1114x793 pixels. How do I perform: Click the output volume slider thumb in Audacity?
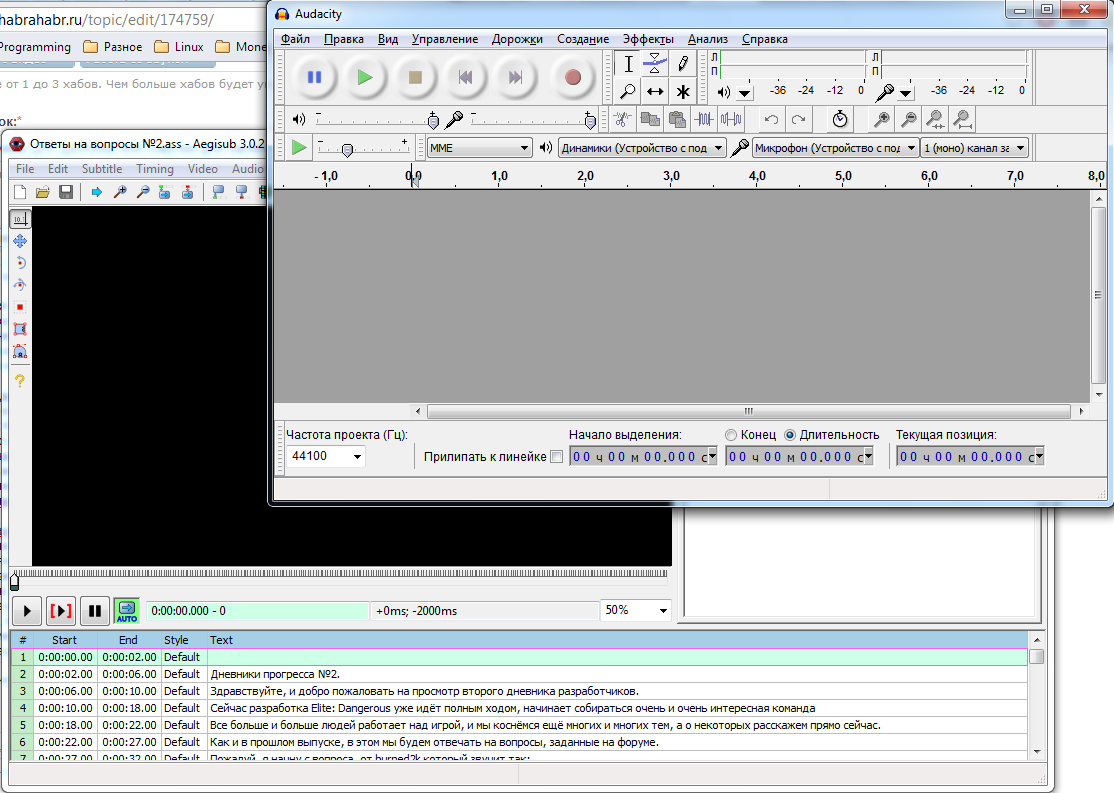pos(433,121)
